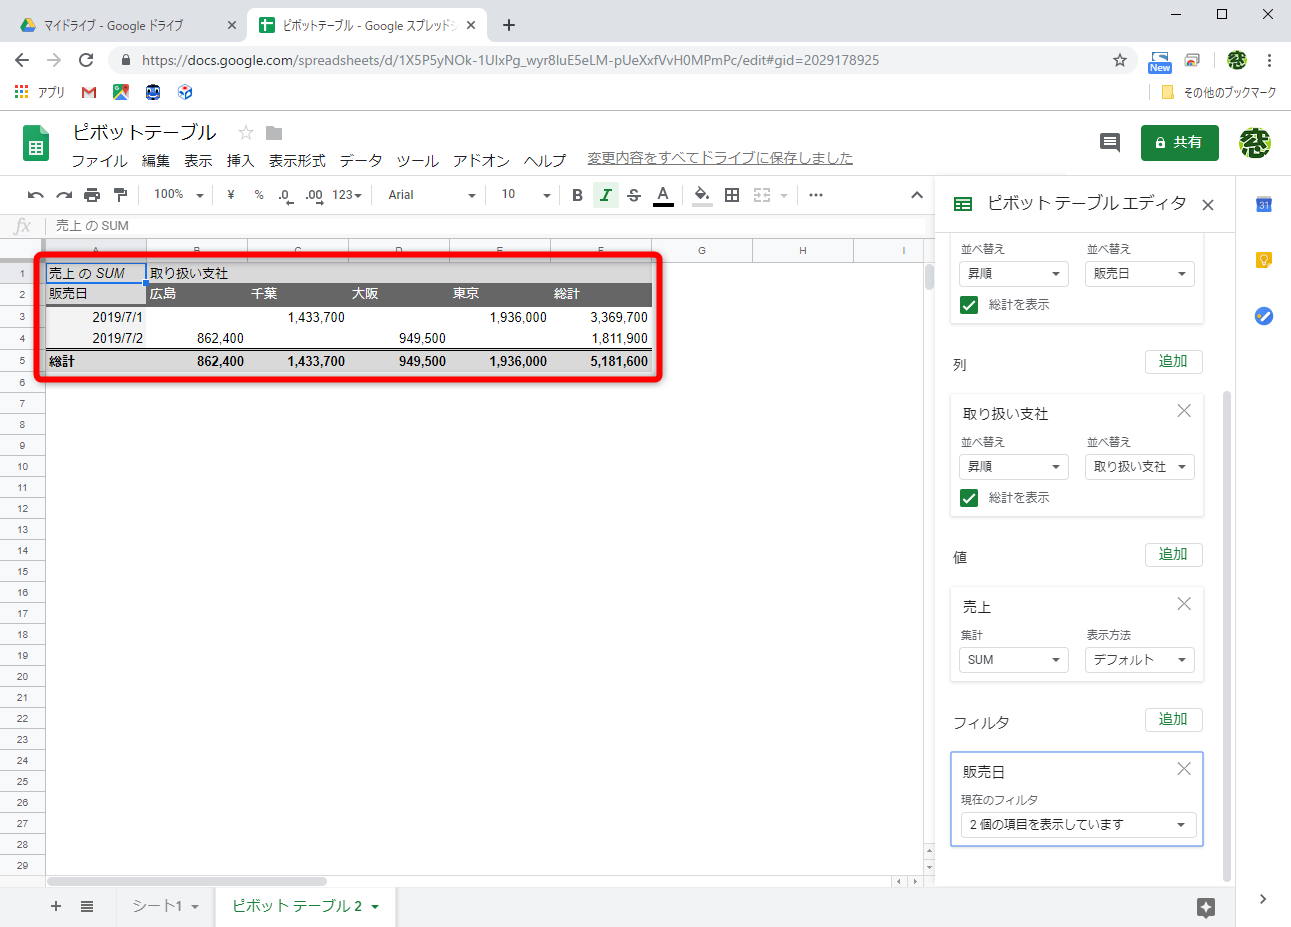Open the 販売日 filter dropdown
The width and height of the screenshot is (1291, 927).
click(1077, 824)
